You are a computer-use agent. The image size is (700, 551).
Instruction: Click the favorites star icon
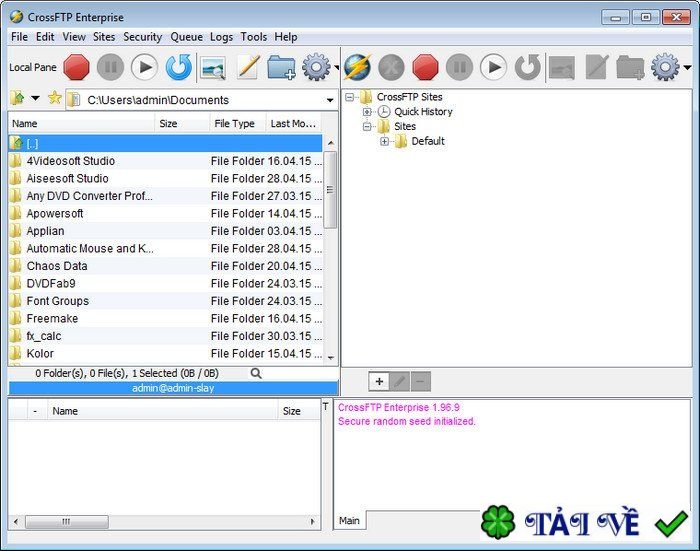click(x=54, y=97)
